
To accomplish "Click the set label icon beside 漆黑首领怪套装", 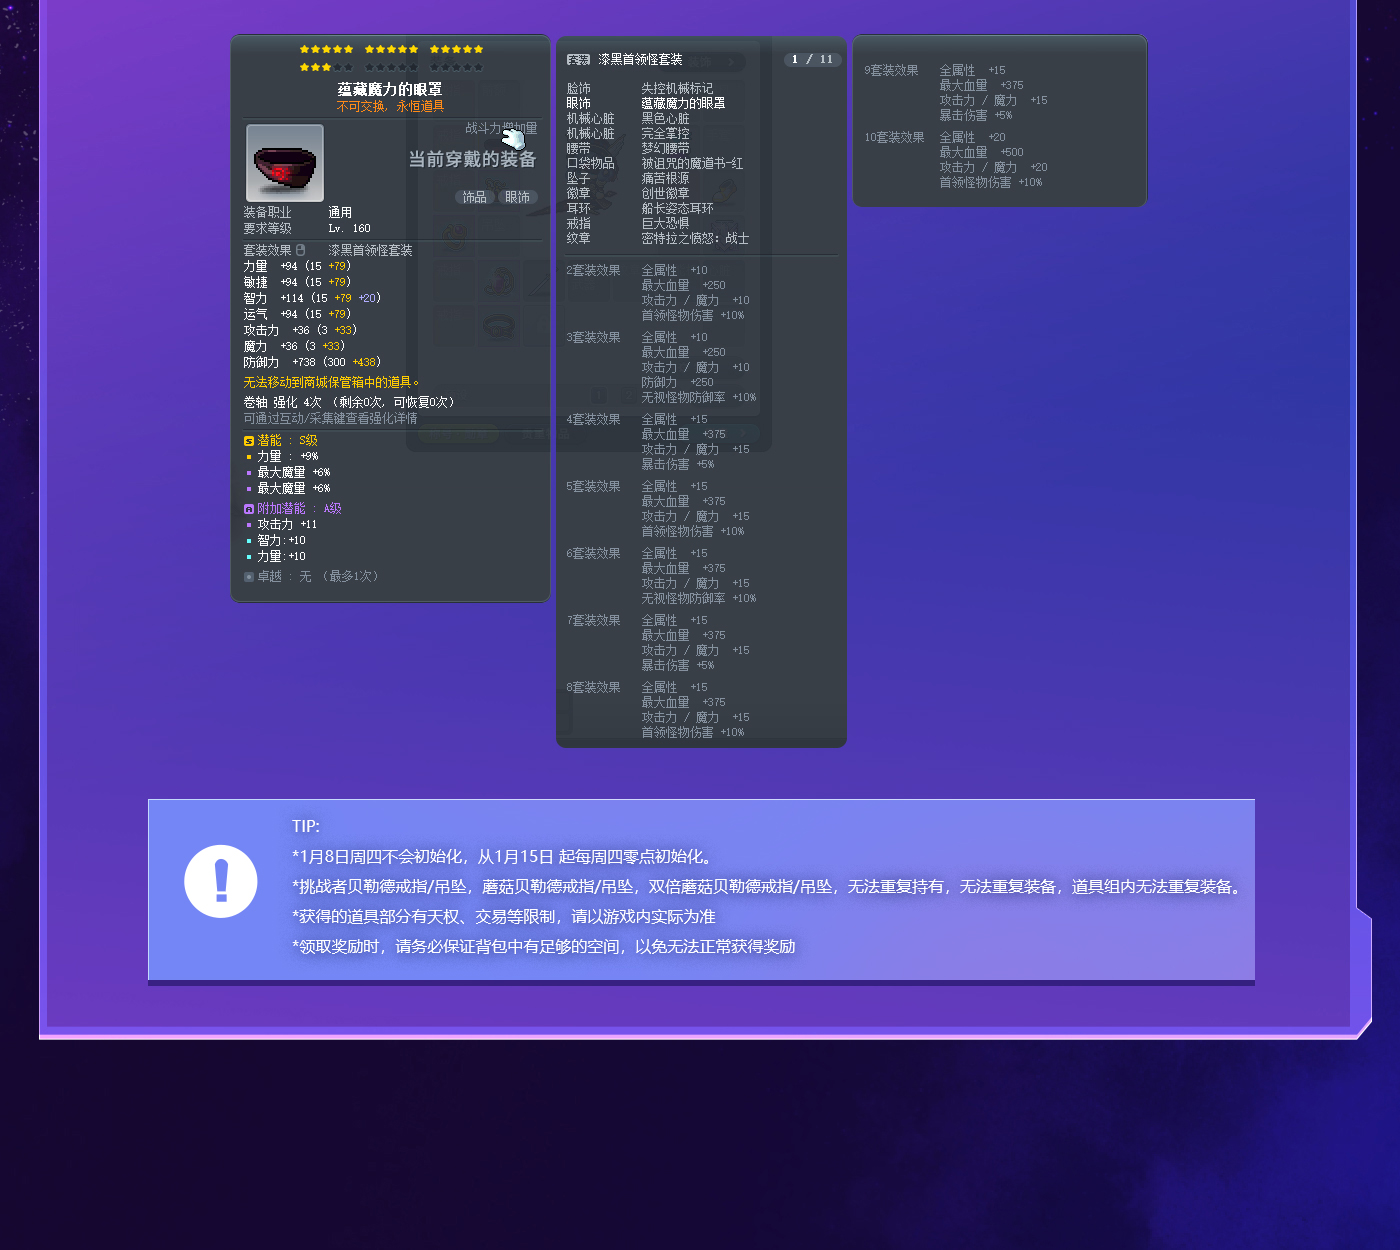I will point(578,60).
